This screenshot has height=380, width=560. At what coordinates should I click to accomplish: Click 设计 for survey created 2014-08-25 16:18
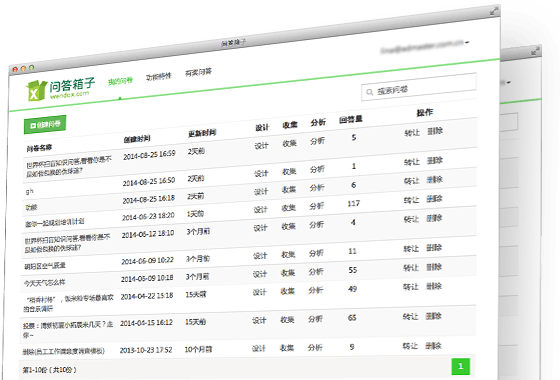click(x=261, y=191)
